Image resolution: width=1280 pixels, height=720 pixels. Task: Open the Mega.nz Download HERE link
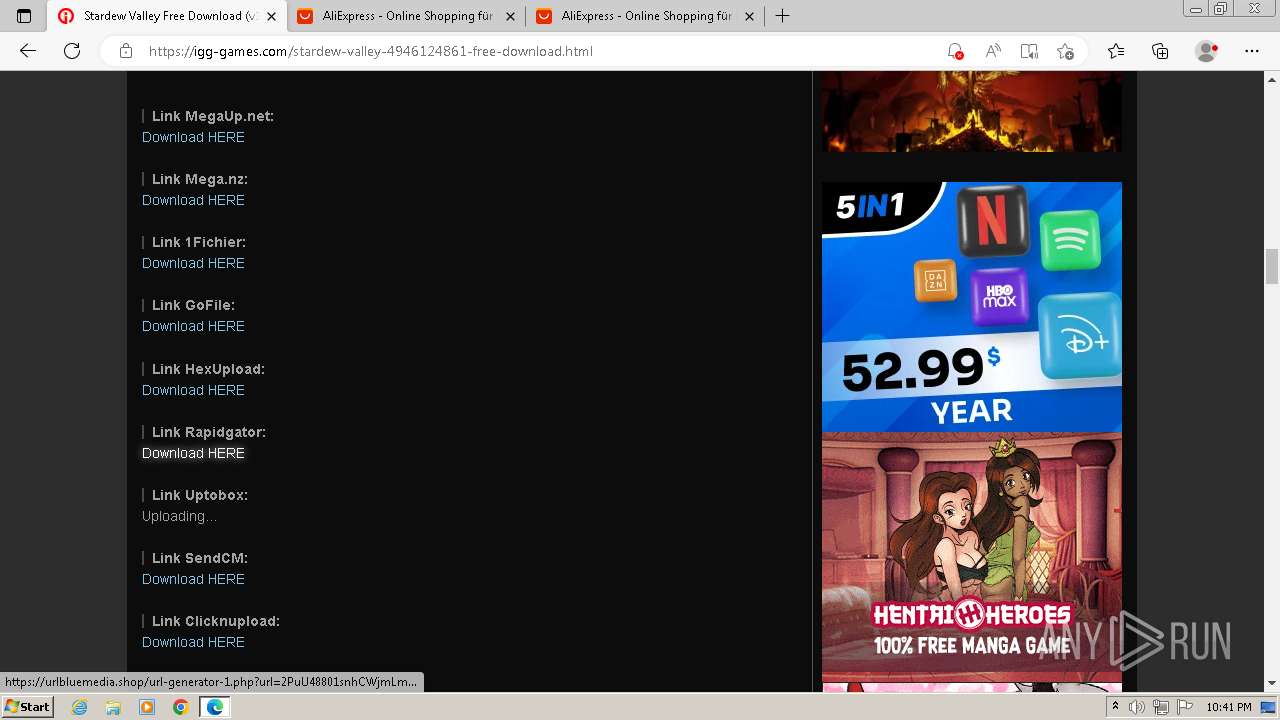coord(193,200)
